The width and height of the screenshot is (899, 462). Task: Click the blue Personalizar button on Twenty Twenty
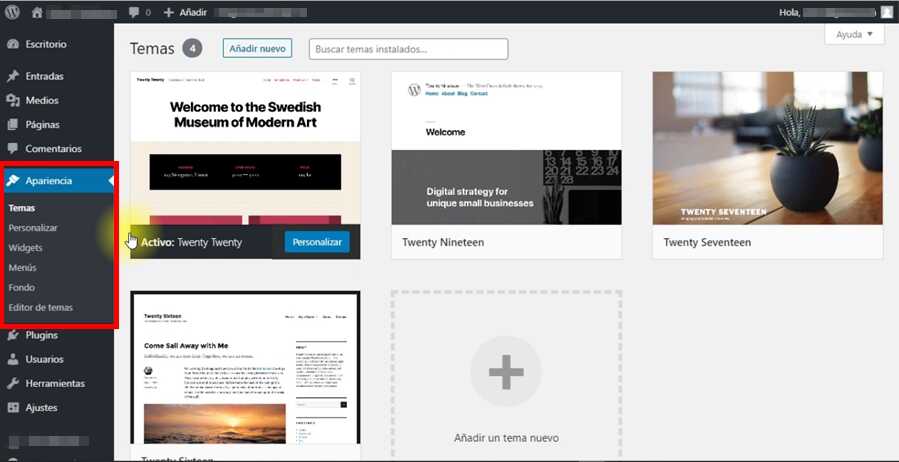point(317,242)
